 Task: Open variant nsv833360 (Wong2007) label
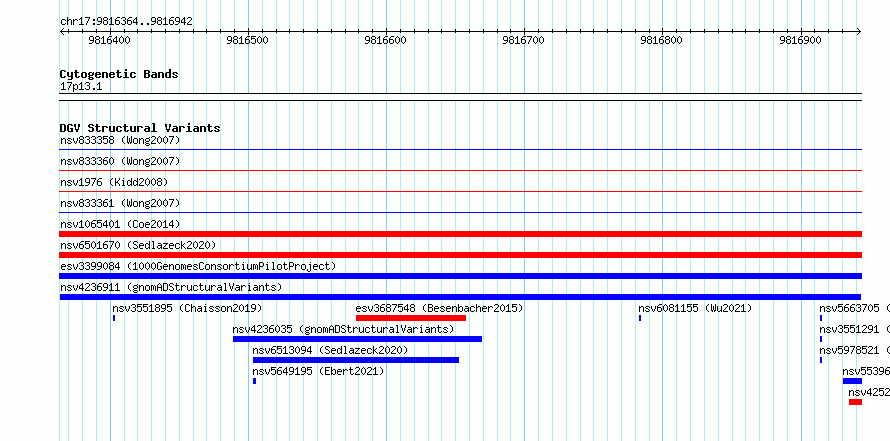pos(120,161)
